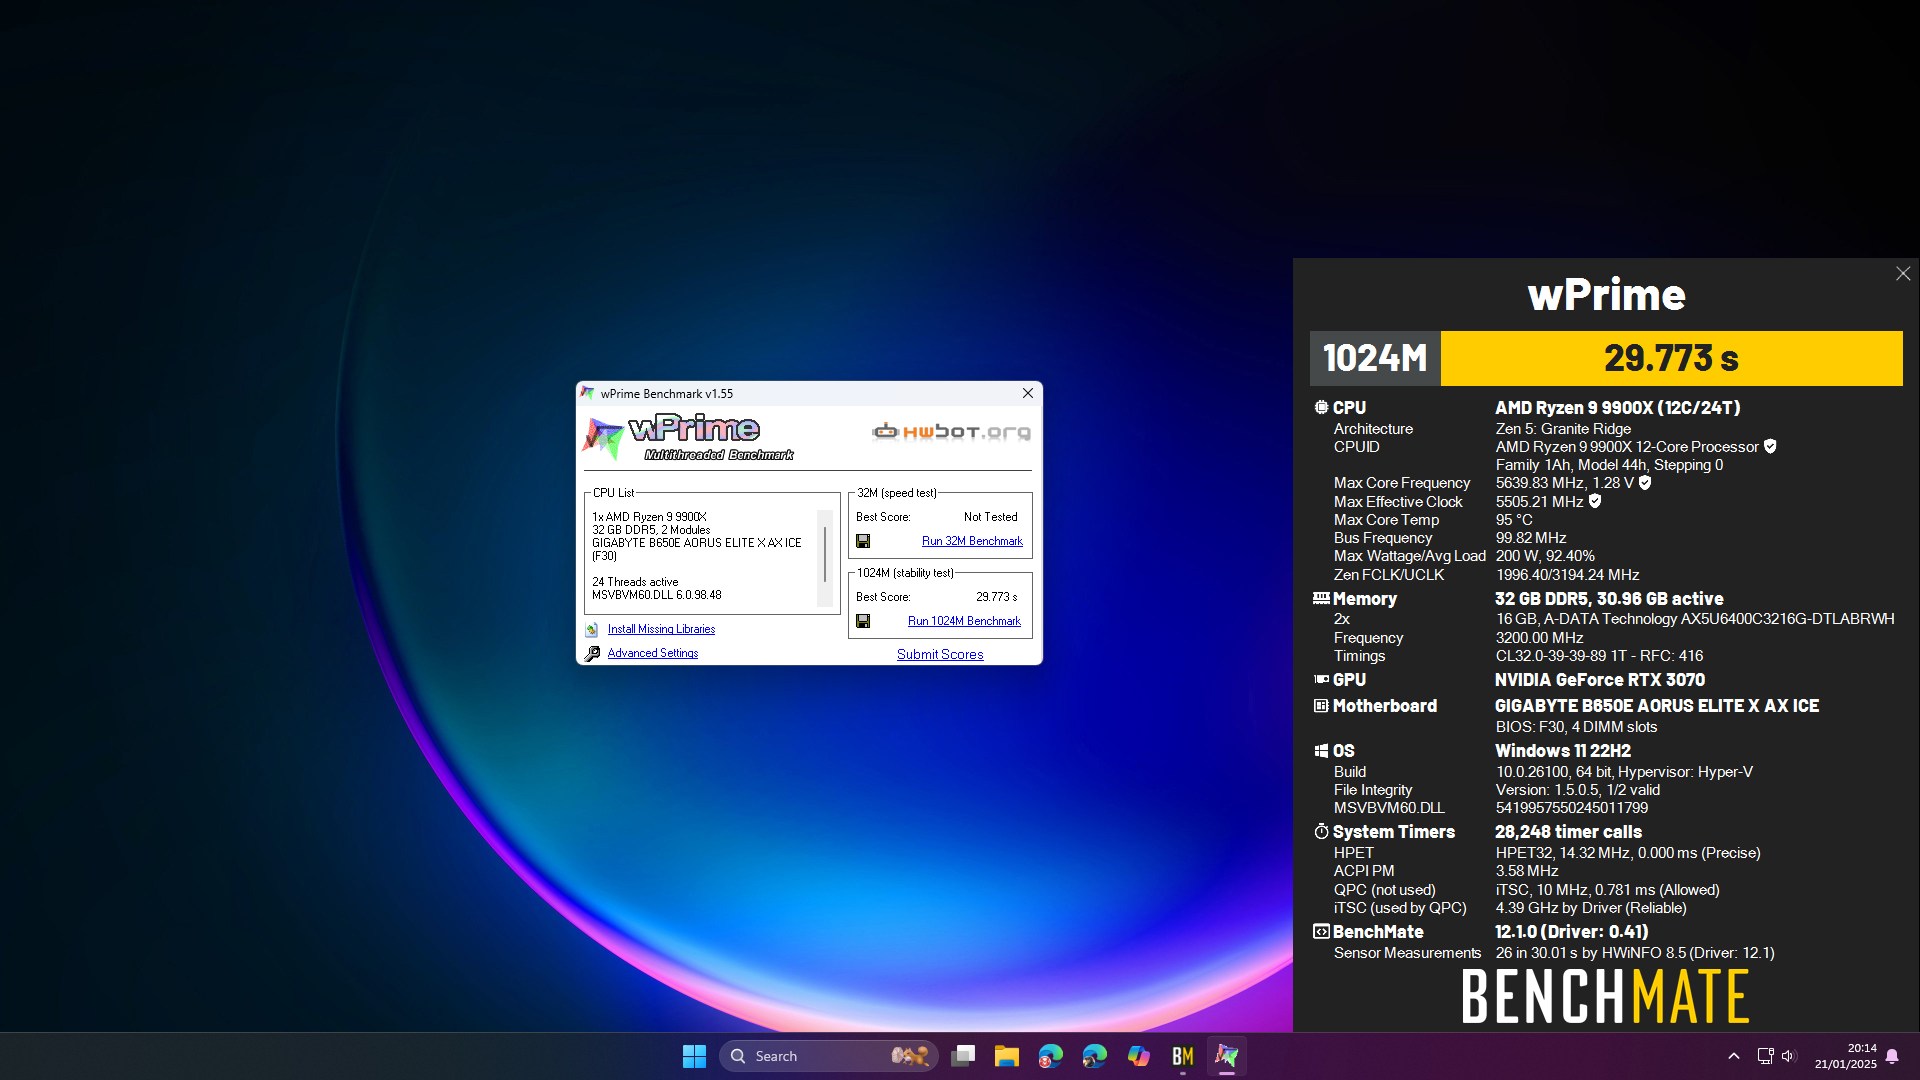Click 12.1.0 (Driver: 0.41) version text
This screenshot has height=1080, width=1920.
tap(1572, 931)
